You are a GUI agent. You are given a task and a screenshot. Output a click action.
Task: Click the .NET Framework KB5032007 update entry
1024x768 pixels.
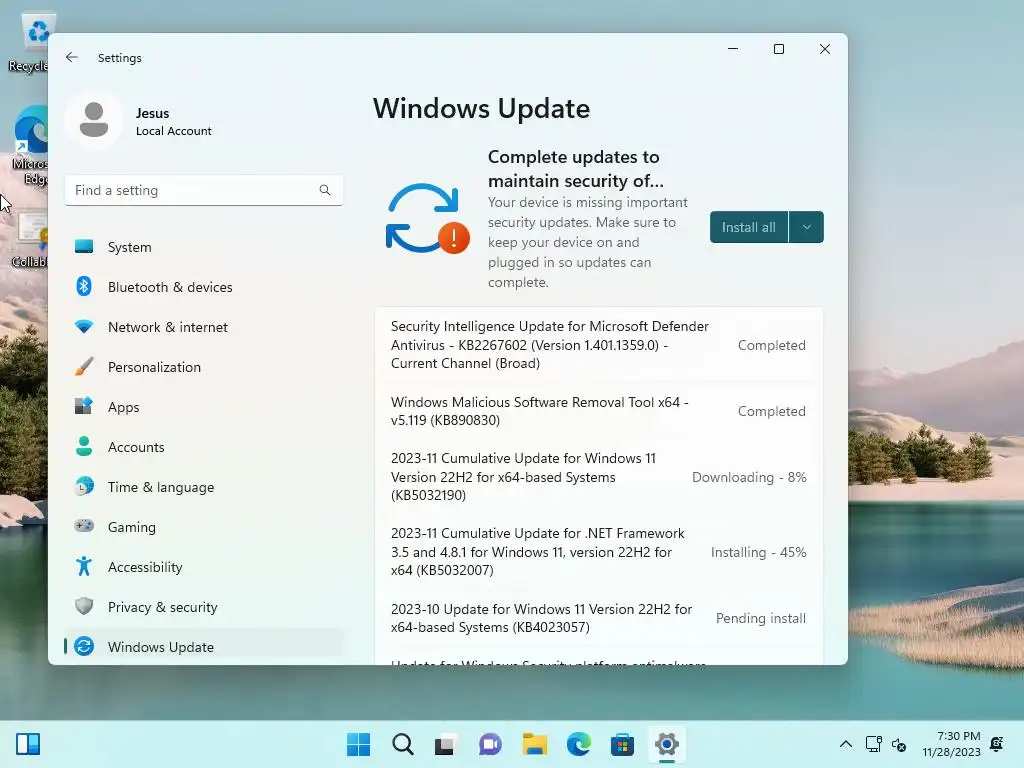(599, 552)
